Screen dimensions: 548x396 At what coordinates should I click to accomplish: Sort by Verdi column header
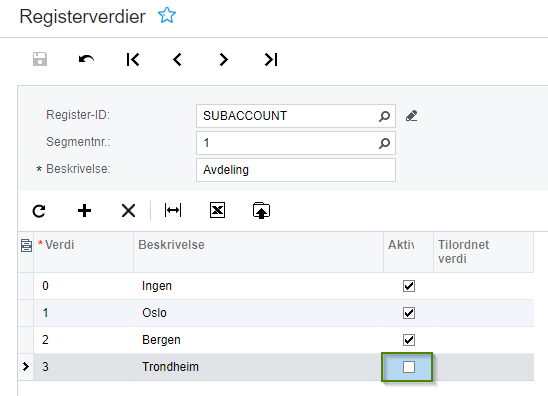[x=84, y=252]
